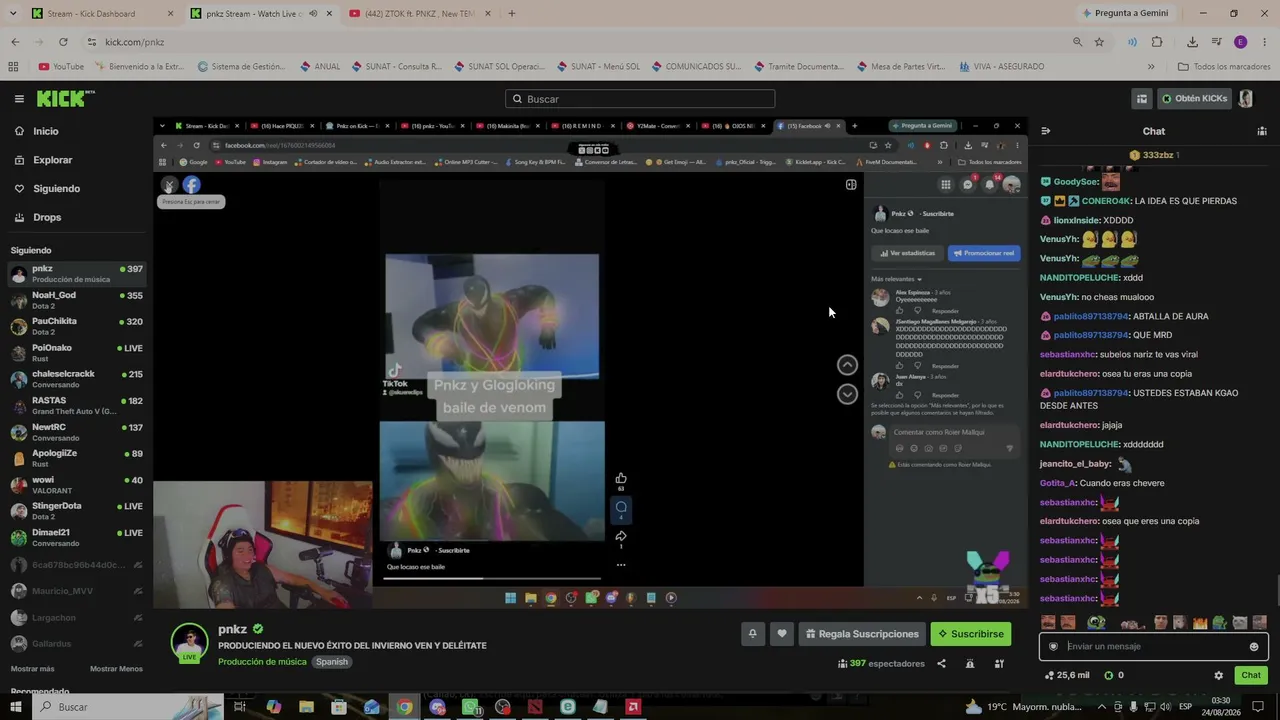Enable notifications with the bell icon
This screenshot has width=1280, height=720.
point(753,634)
